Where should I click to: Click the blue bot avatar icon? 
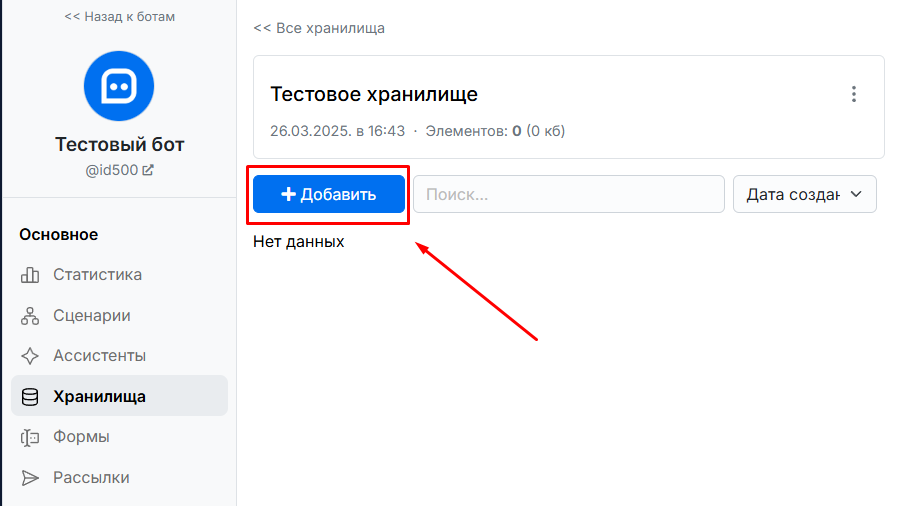pyautogui.click(x=119, y=86)
